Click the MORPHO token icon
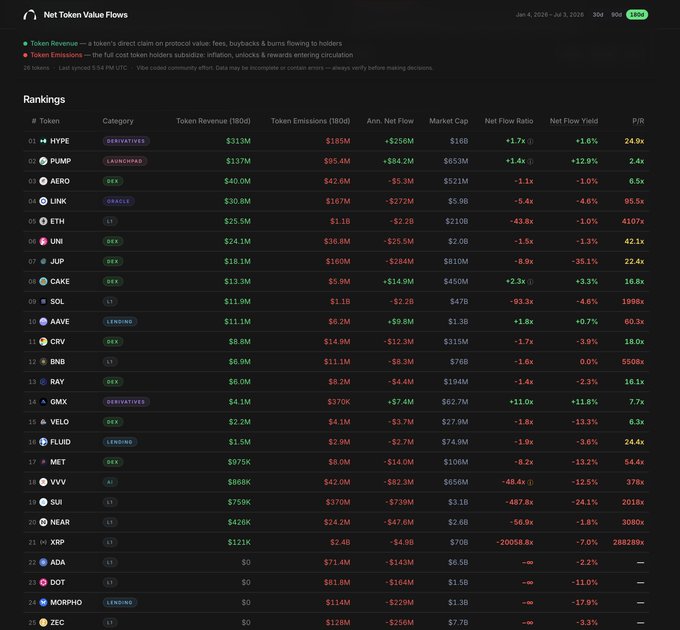 click(43, 602)
